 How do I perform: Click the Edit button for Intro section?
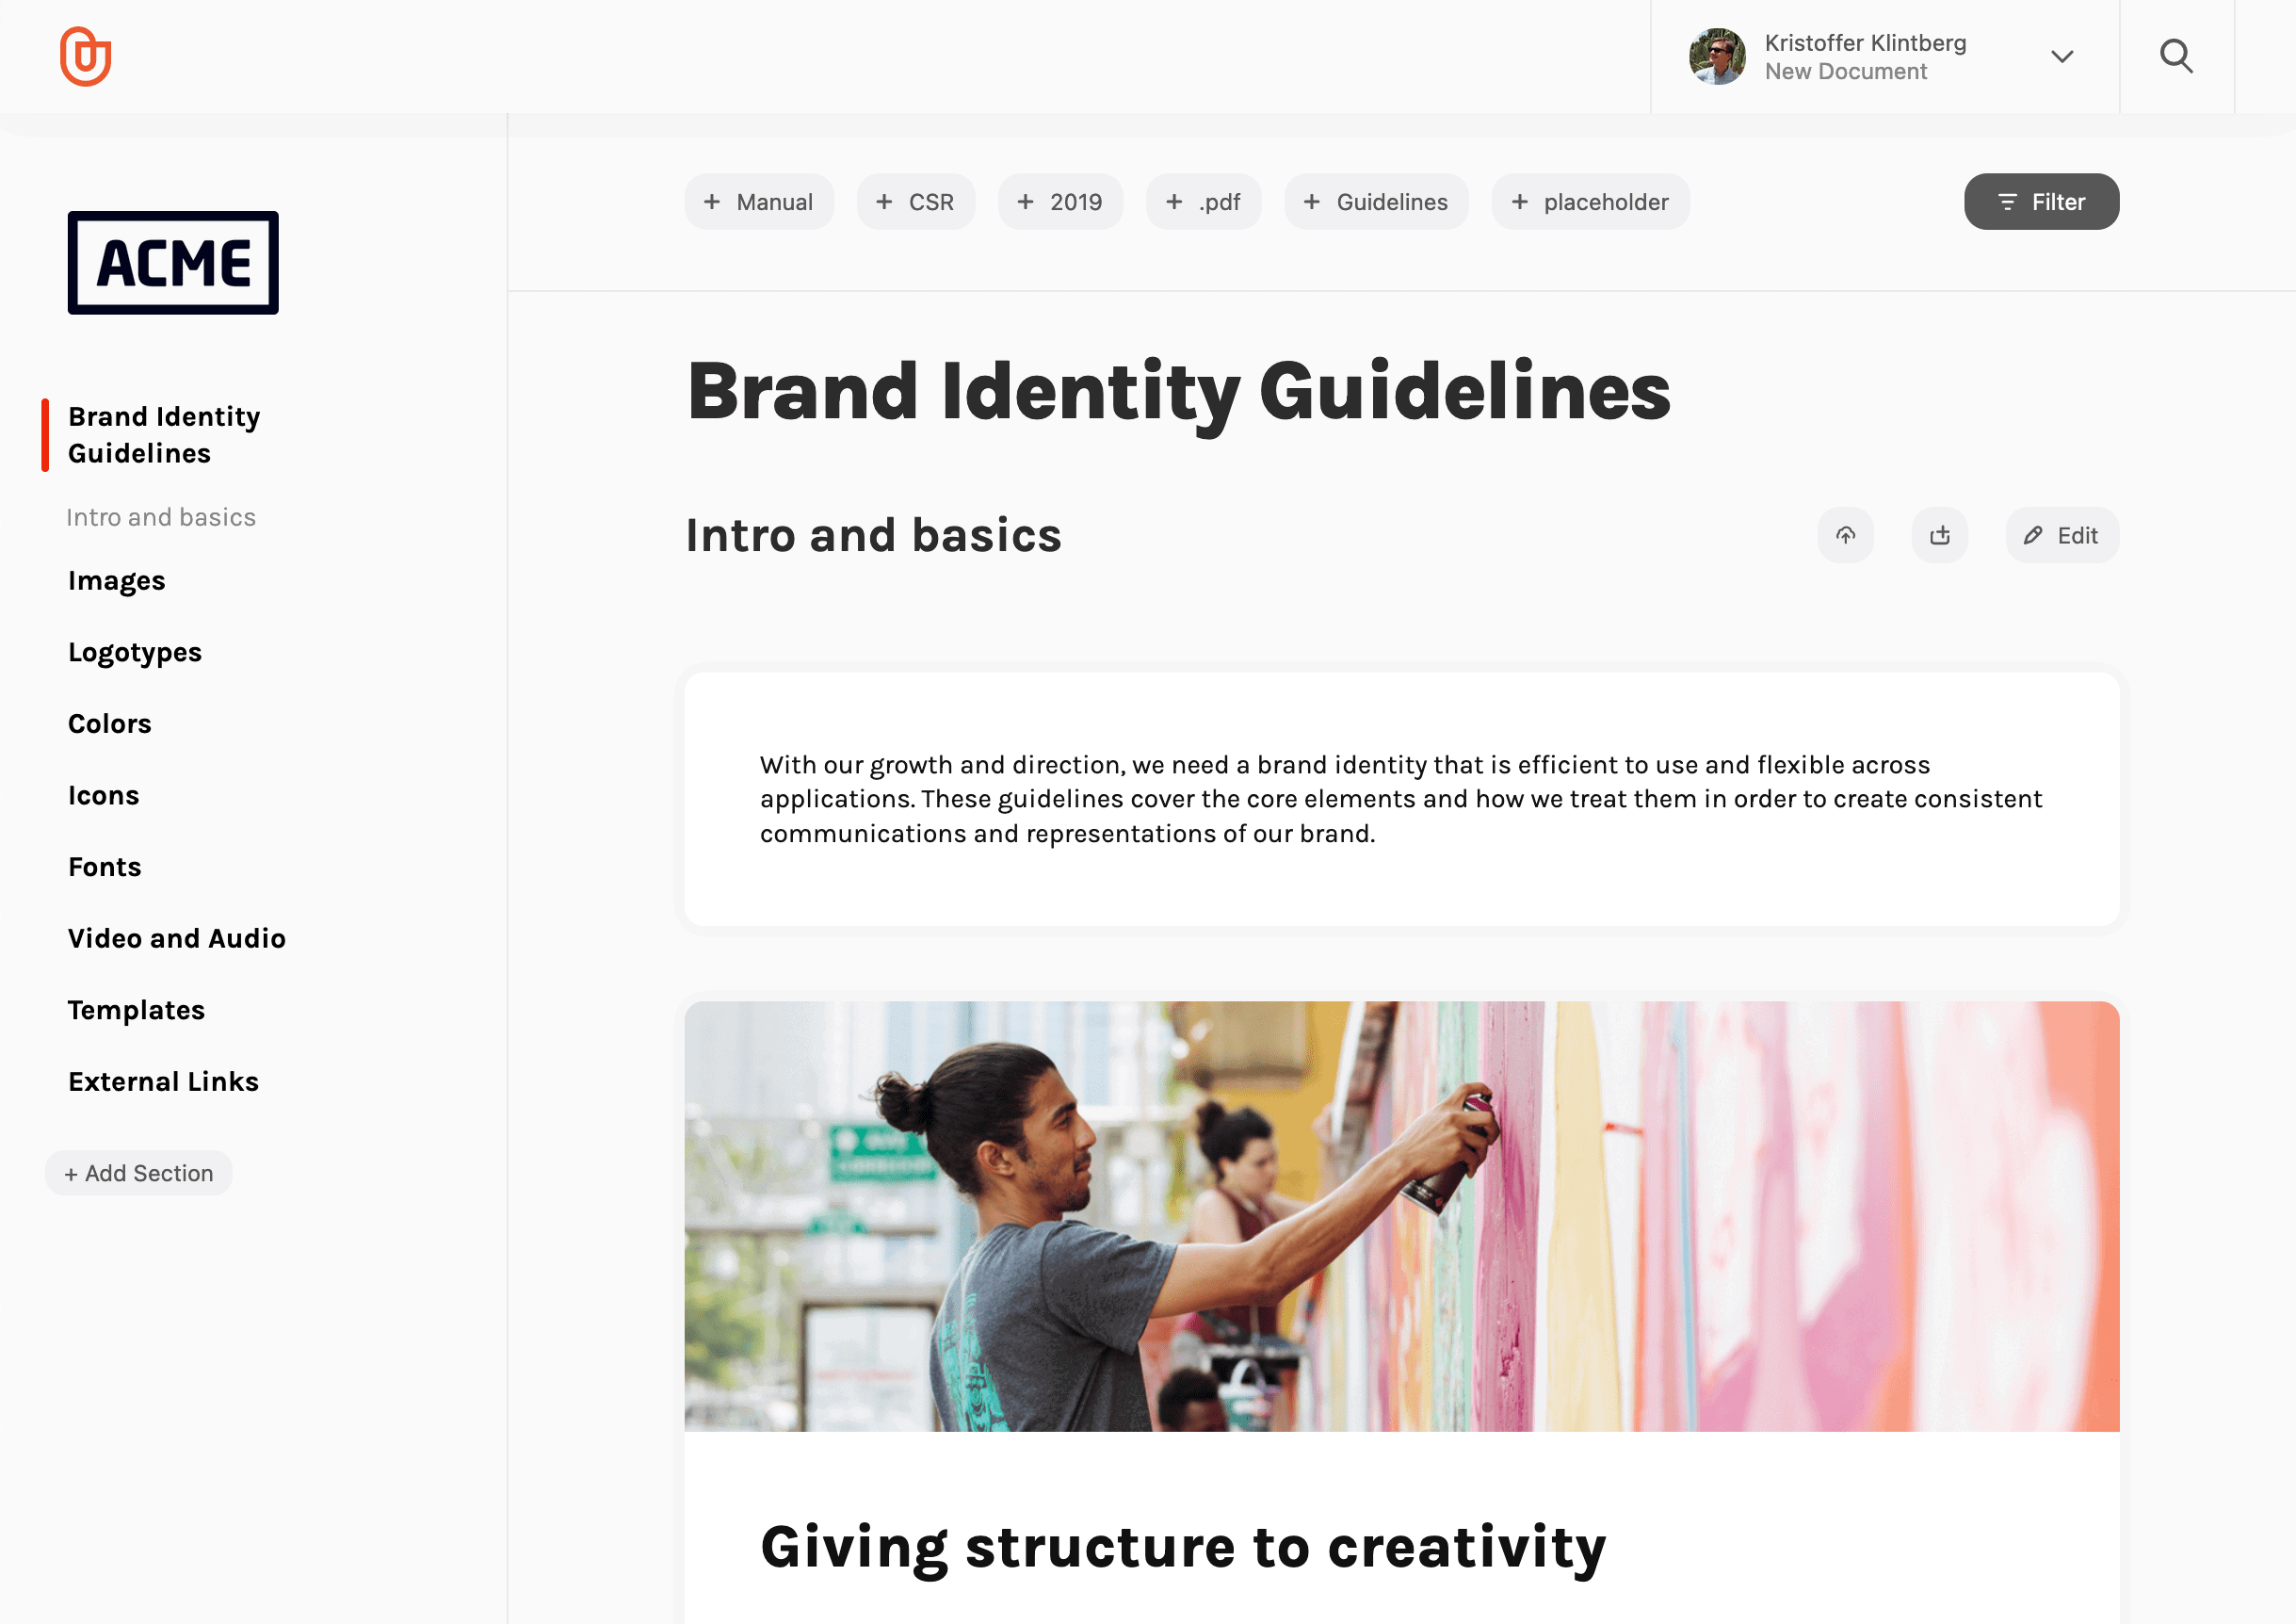pyautogui.click(x=2061, y=536)
